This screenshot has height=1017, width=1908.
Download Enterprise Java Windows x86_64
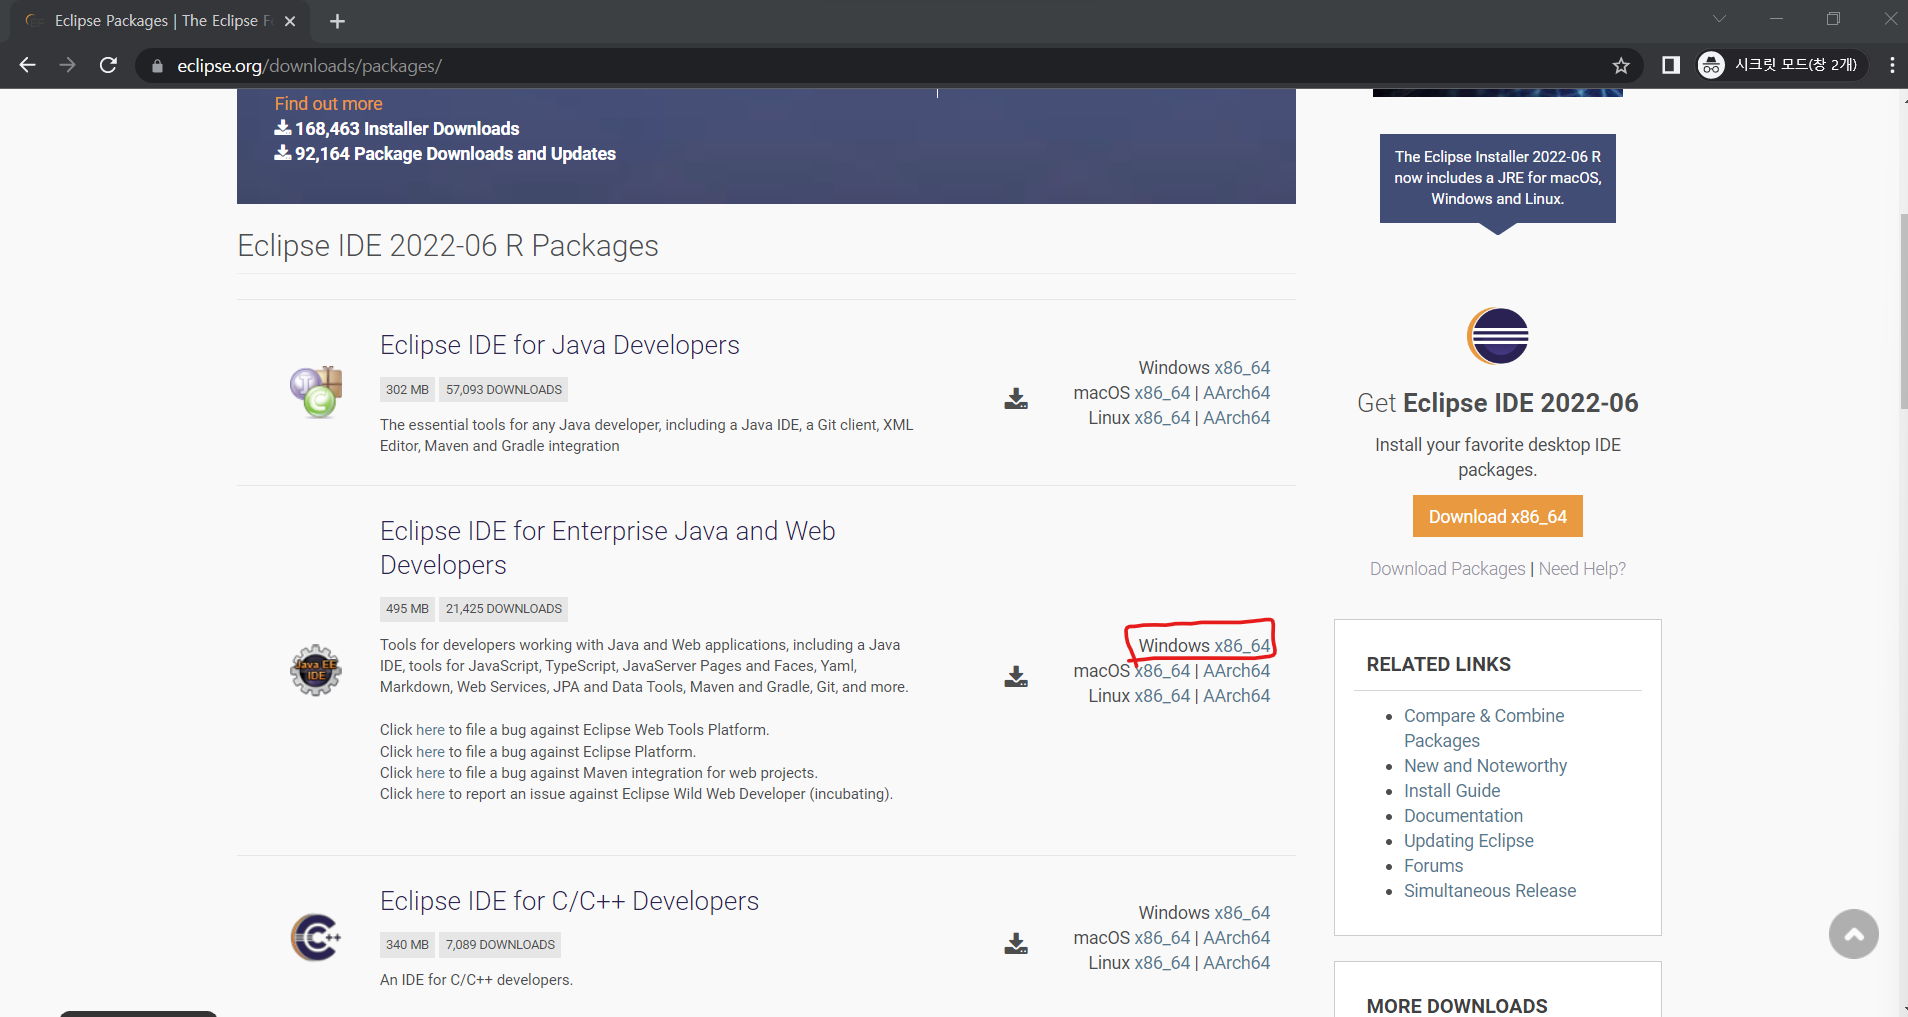1242,646
